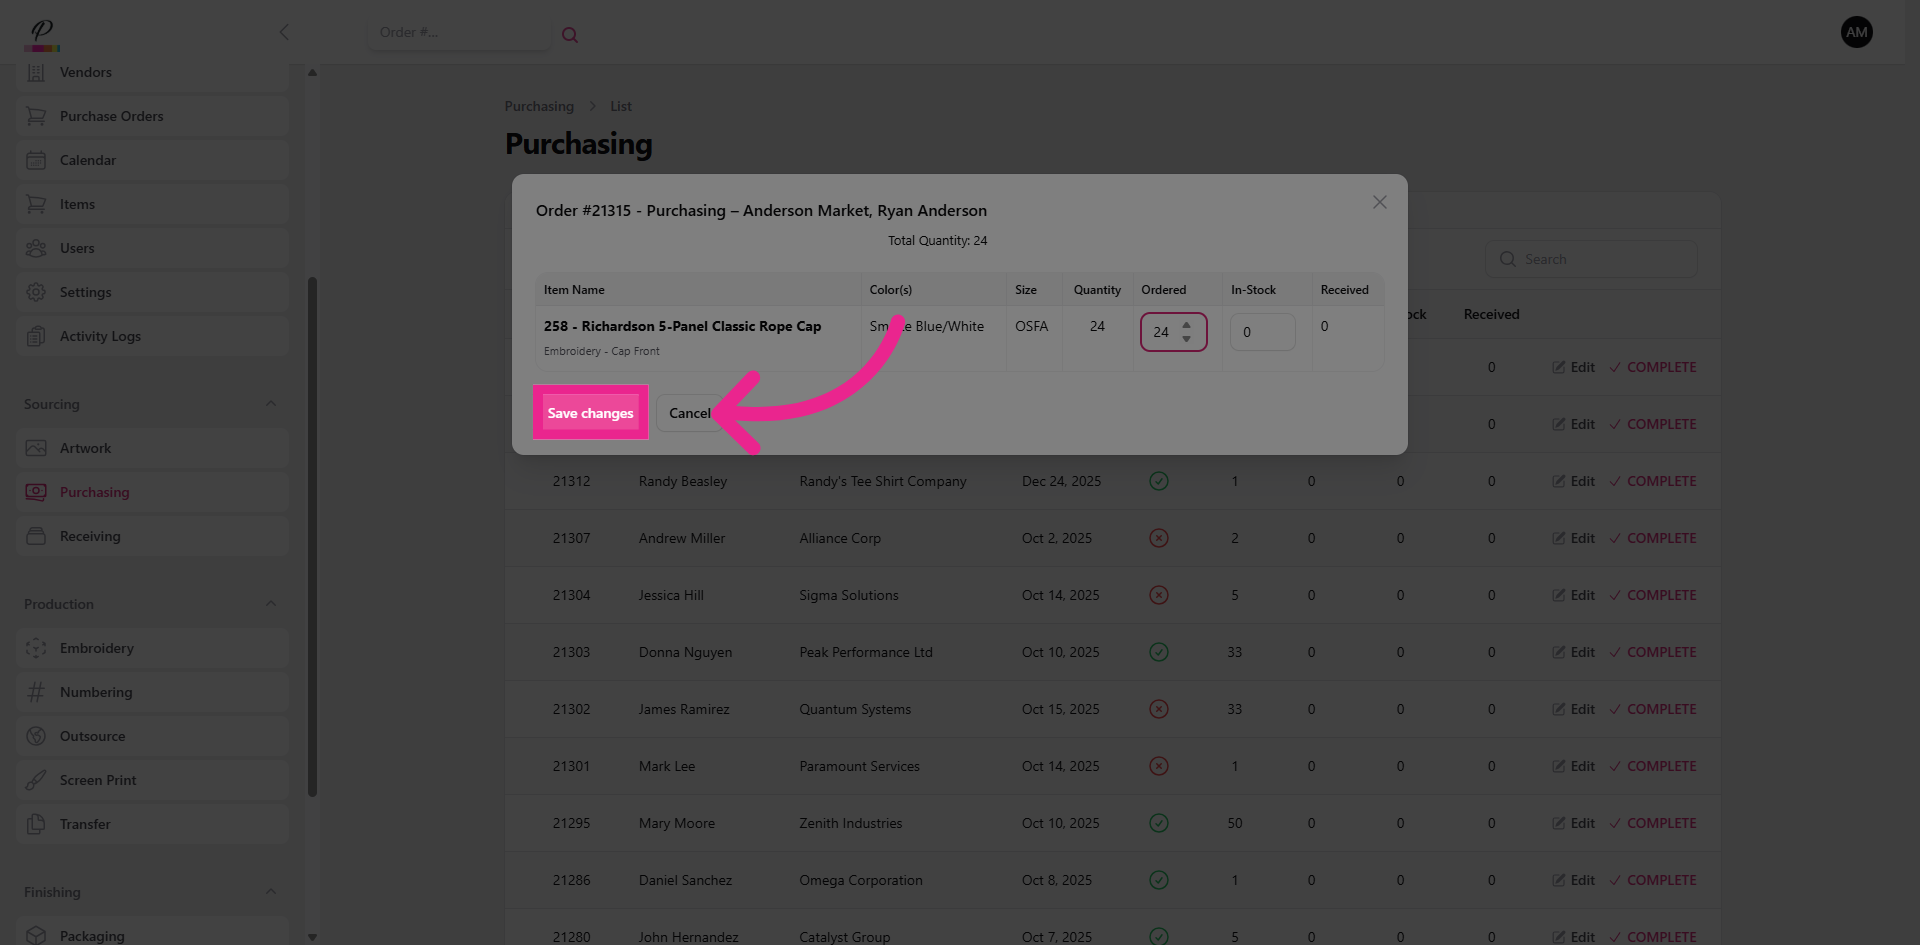Collapse the Production section
Image resolution: width=1920 pixels, height=945 pixels.
(x=270, y=604)
